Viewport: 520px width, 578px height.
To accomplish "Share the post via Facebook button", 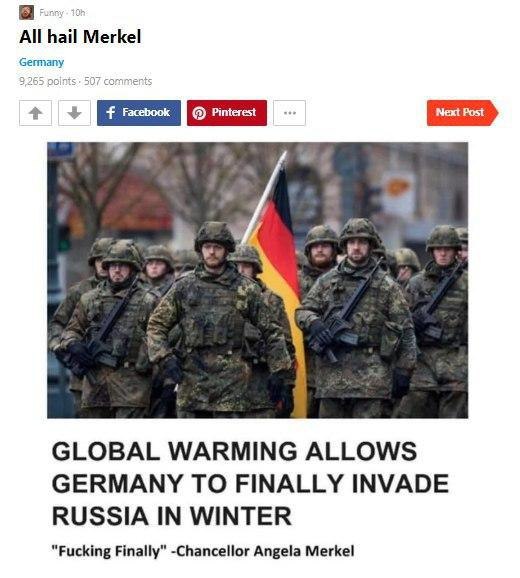I will coord(139,113).
